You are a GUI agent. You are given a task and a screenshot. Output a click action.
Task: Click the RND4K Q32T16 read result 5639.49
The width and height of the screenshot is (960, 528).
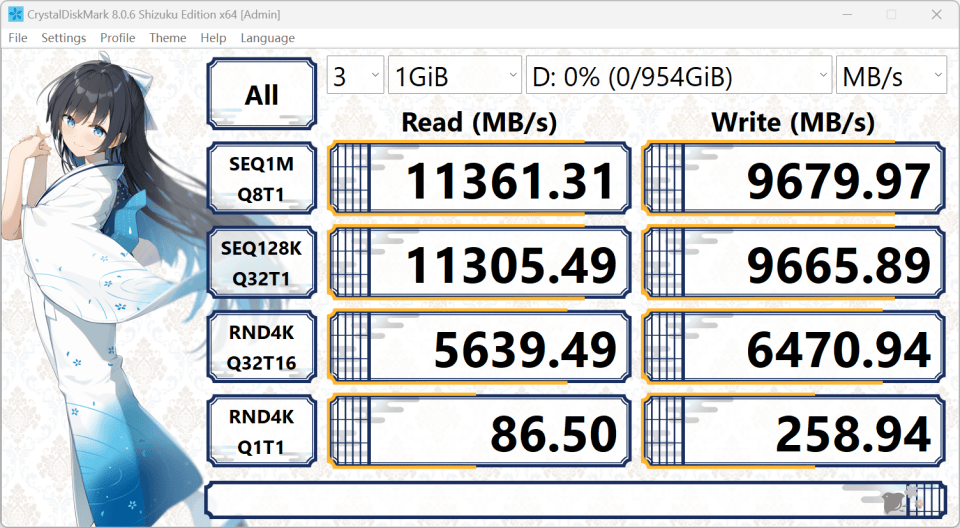click(x=479, y=347)
